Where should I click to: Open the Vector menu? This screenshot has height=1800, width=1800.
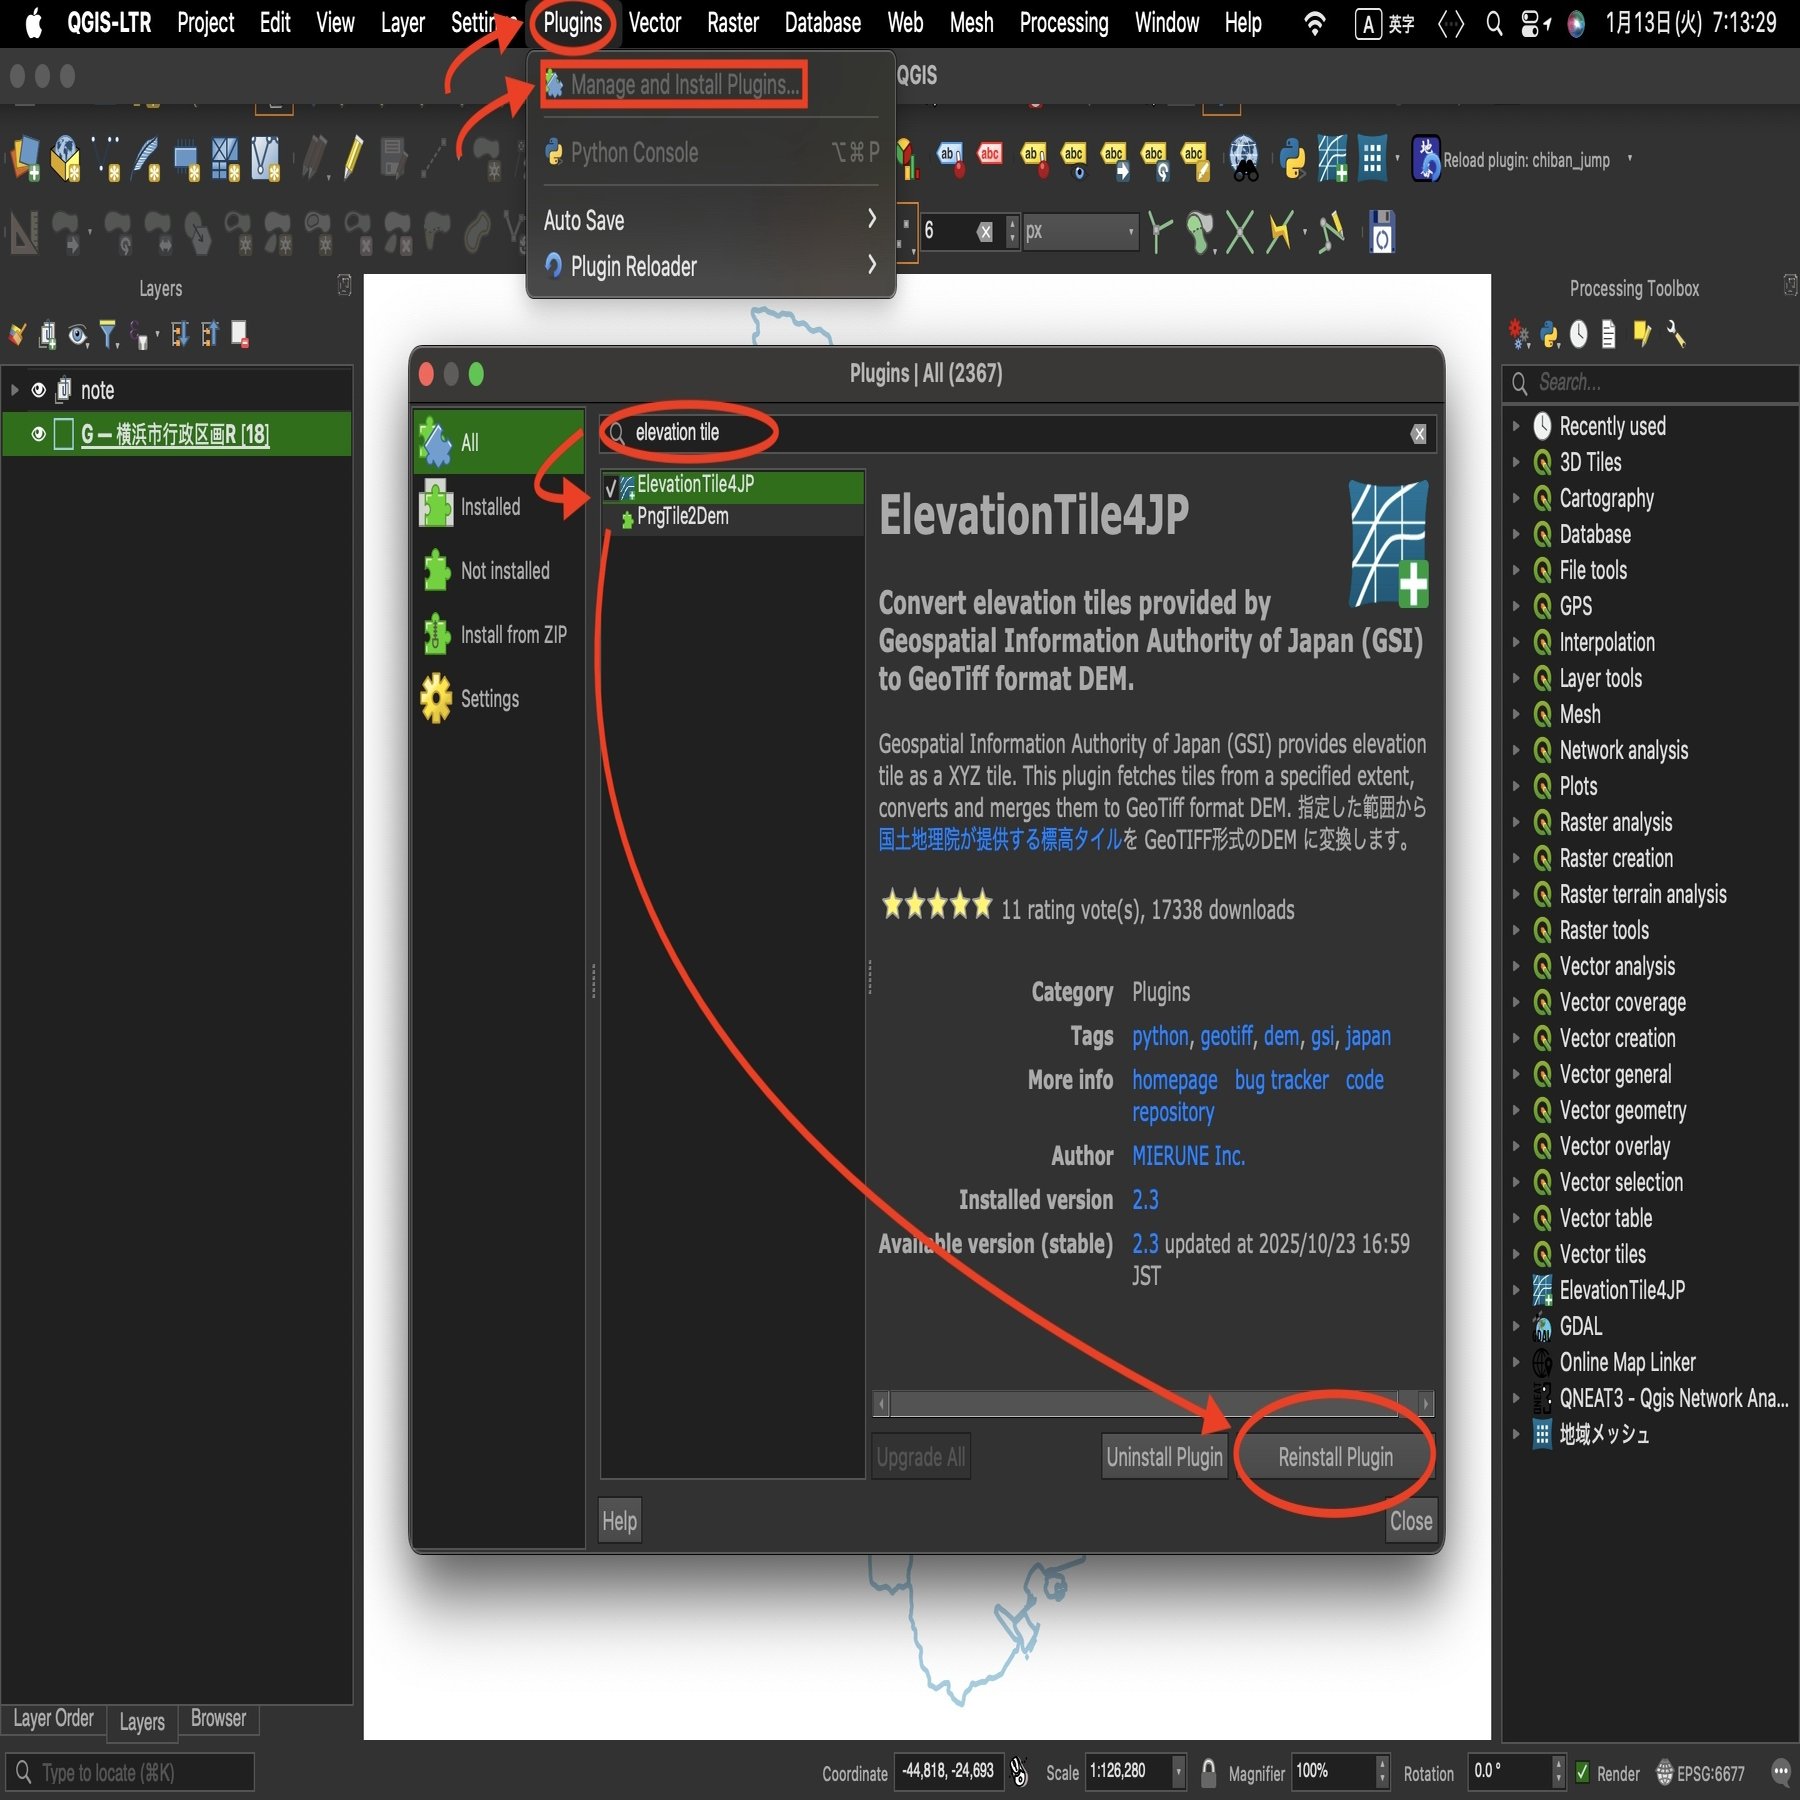pos(655,23)
